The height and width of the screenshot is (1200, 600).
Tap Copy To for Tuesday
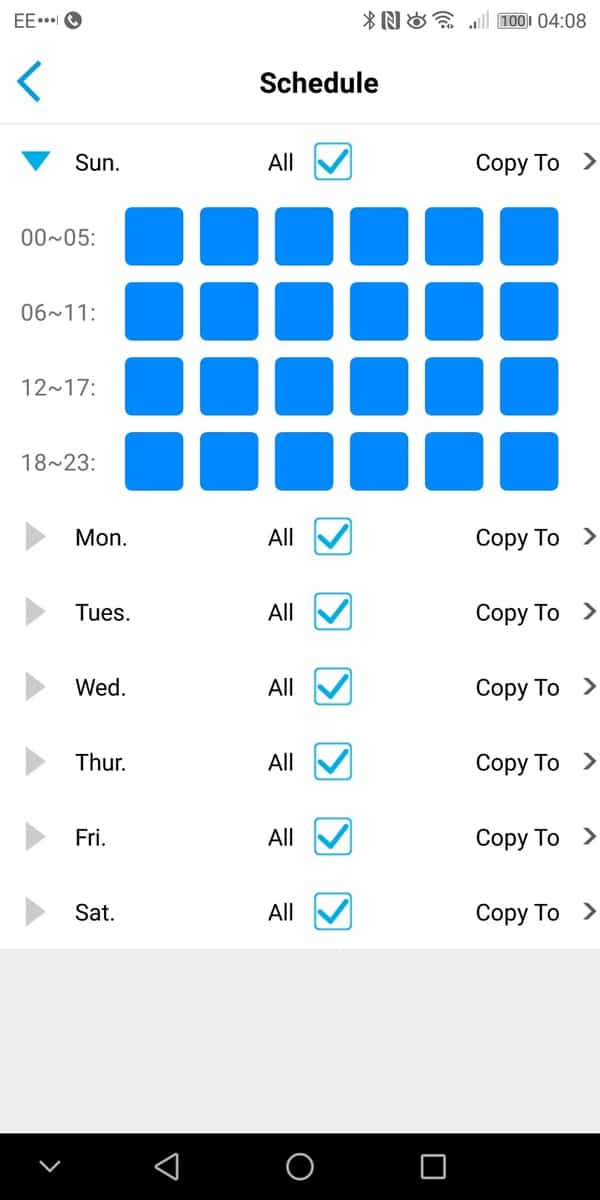click(518, 612)
